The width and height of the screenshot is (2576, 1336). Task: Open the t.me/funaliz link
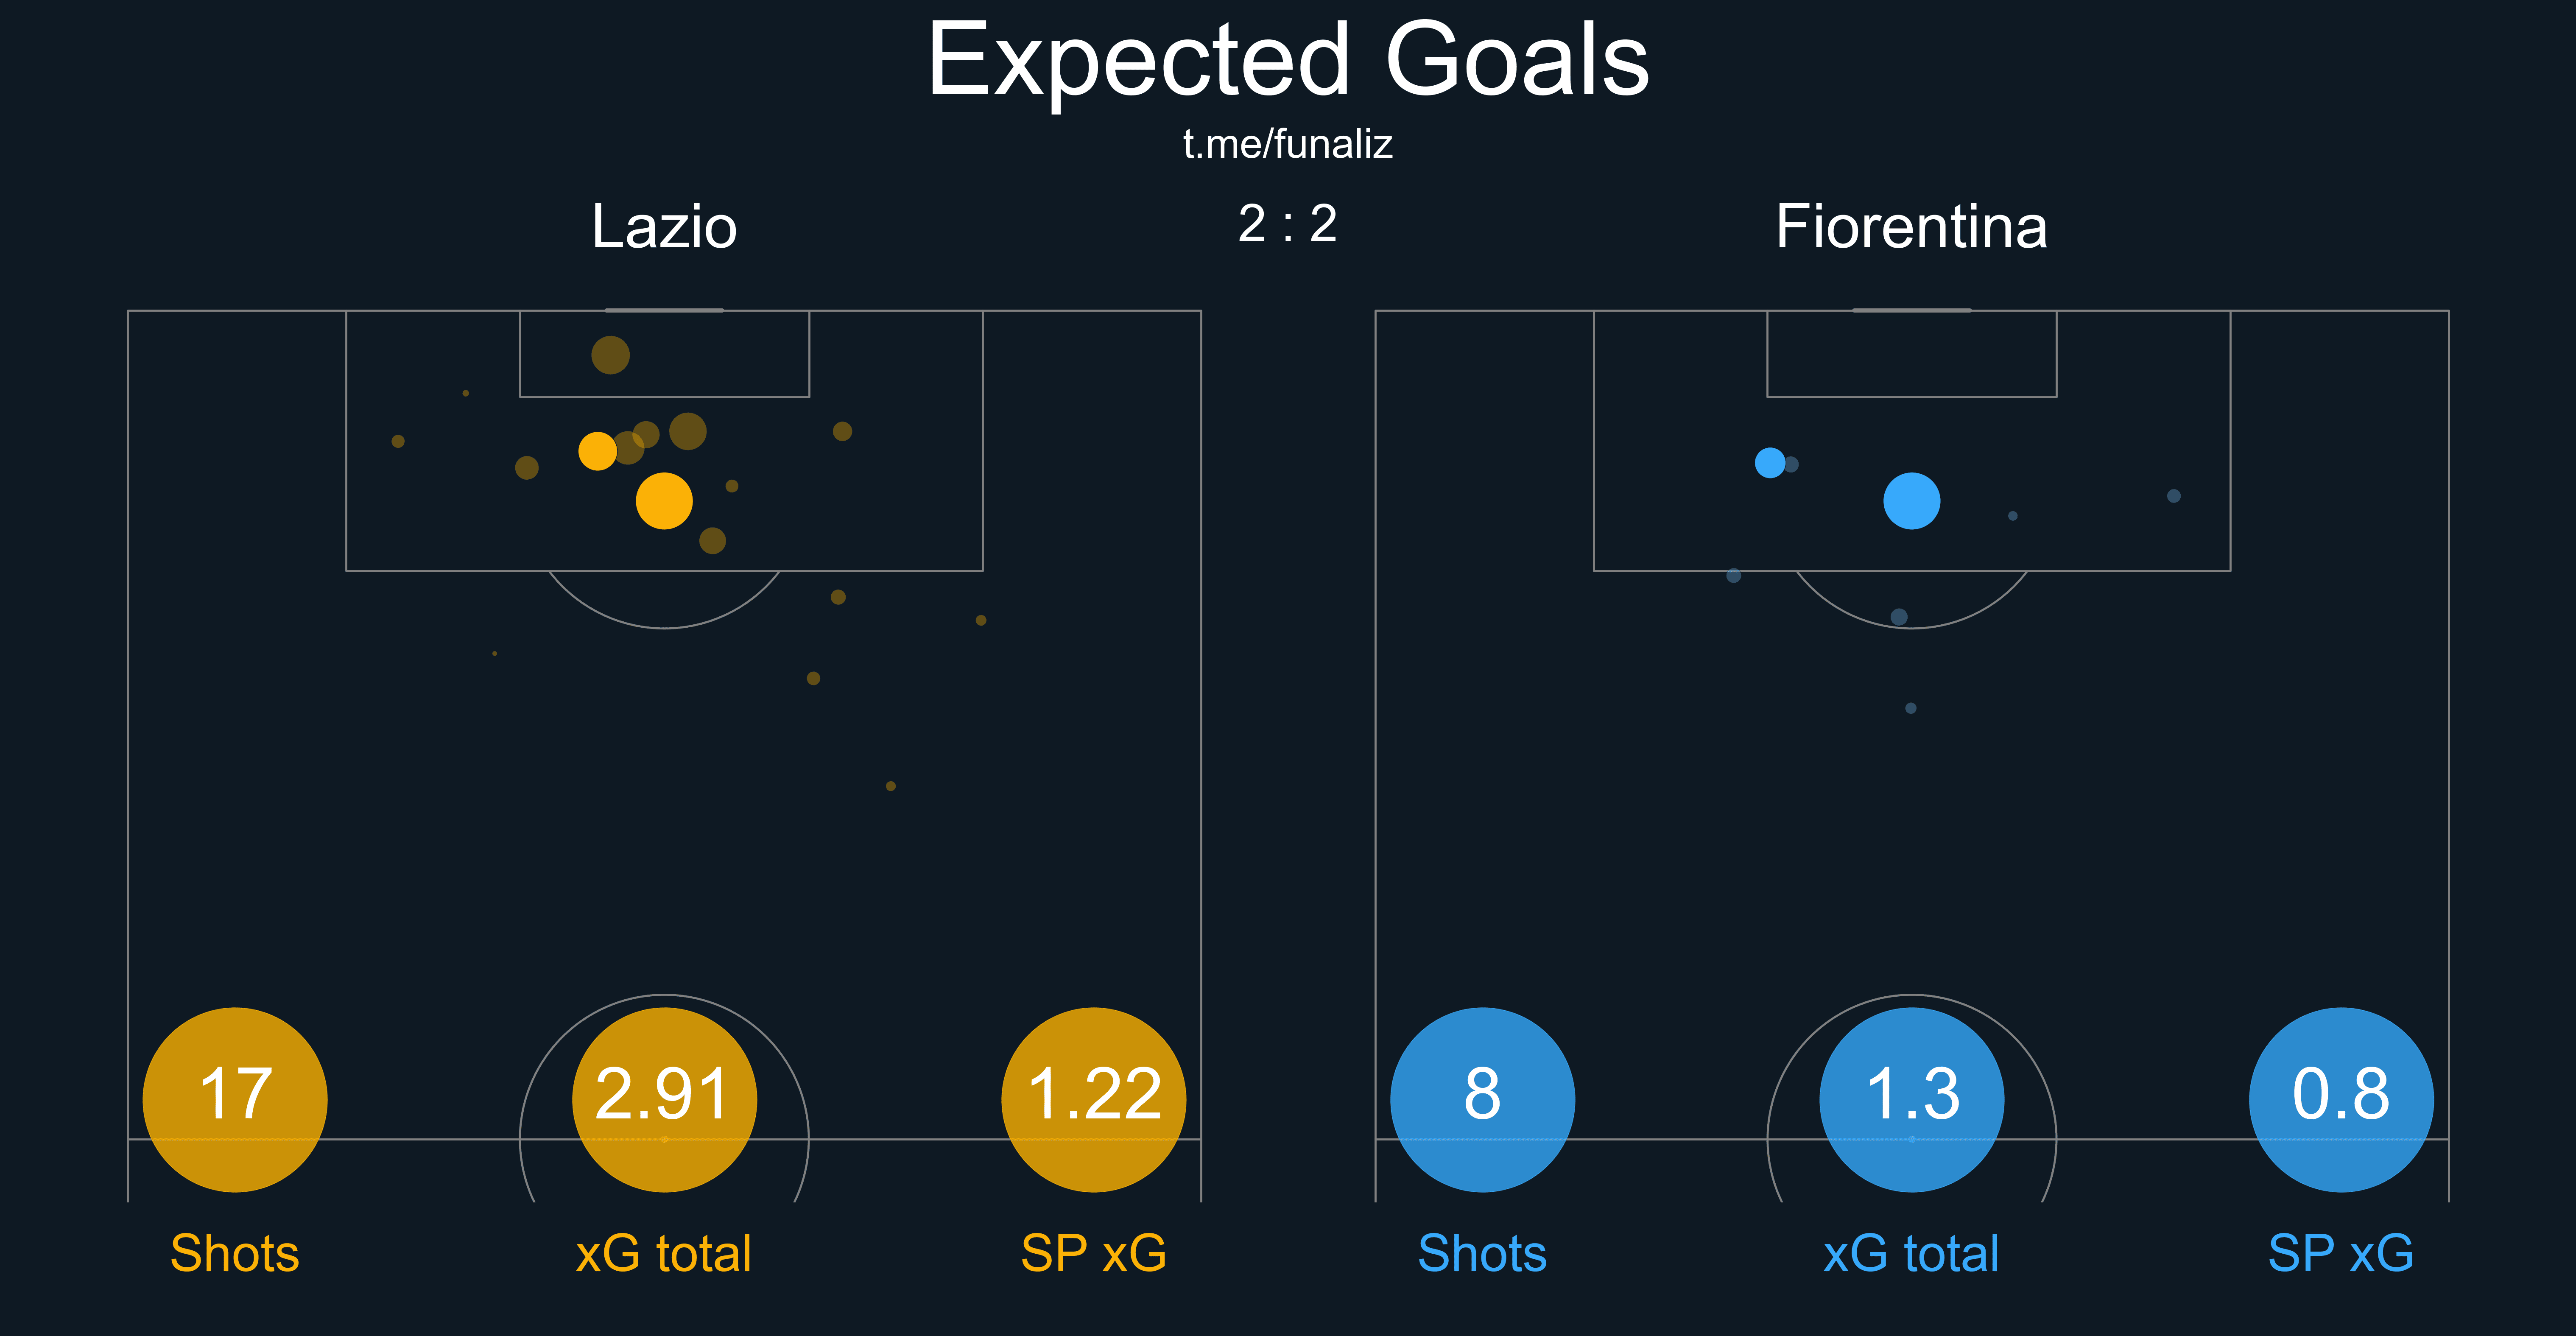(x=1288, y=144)
